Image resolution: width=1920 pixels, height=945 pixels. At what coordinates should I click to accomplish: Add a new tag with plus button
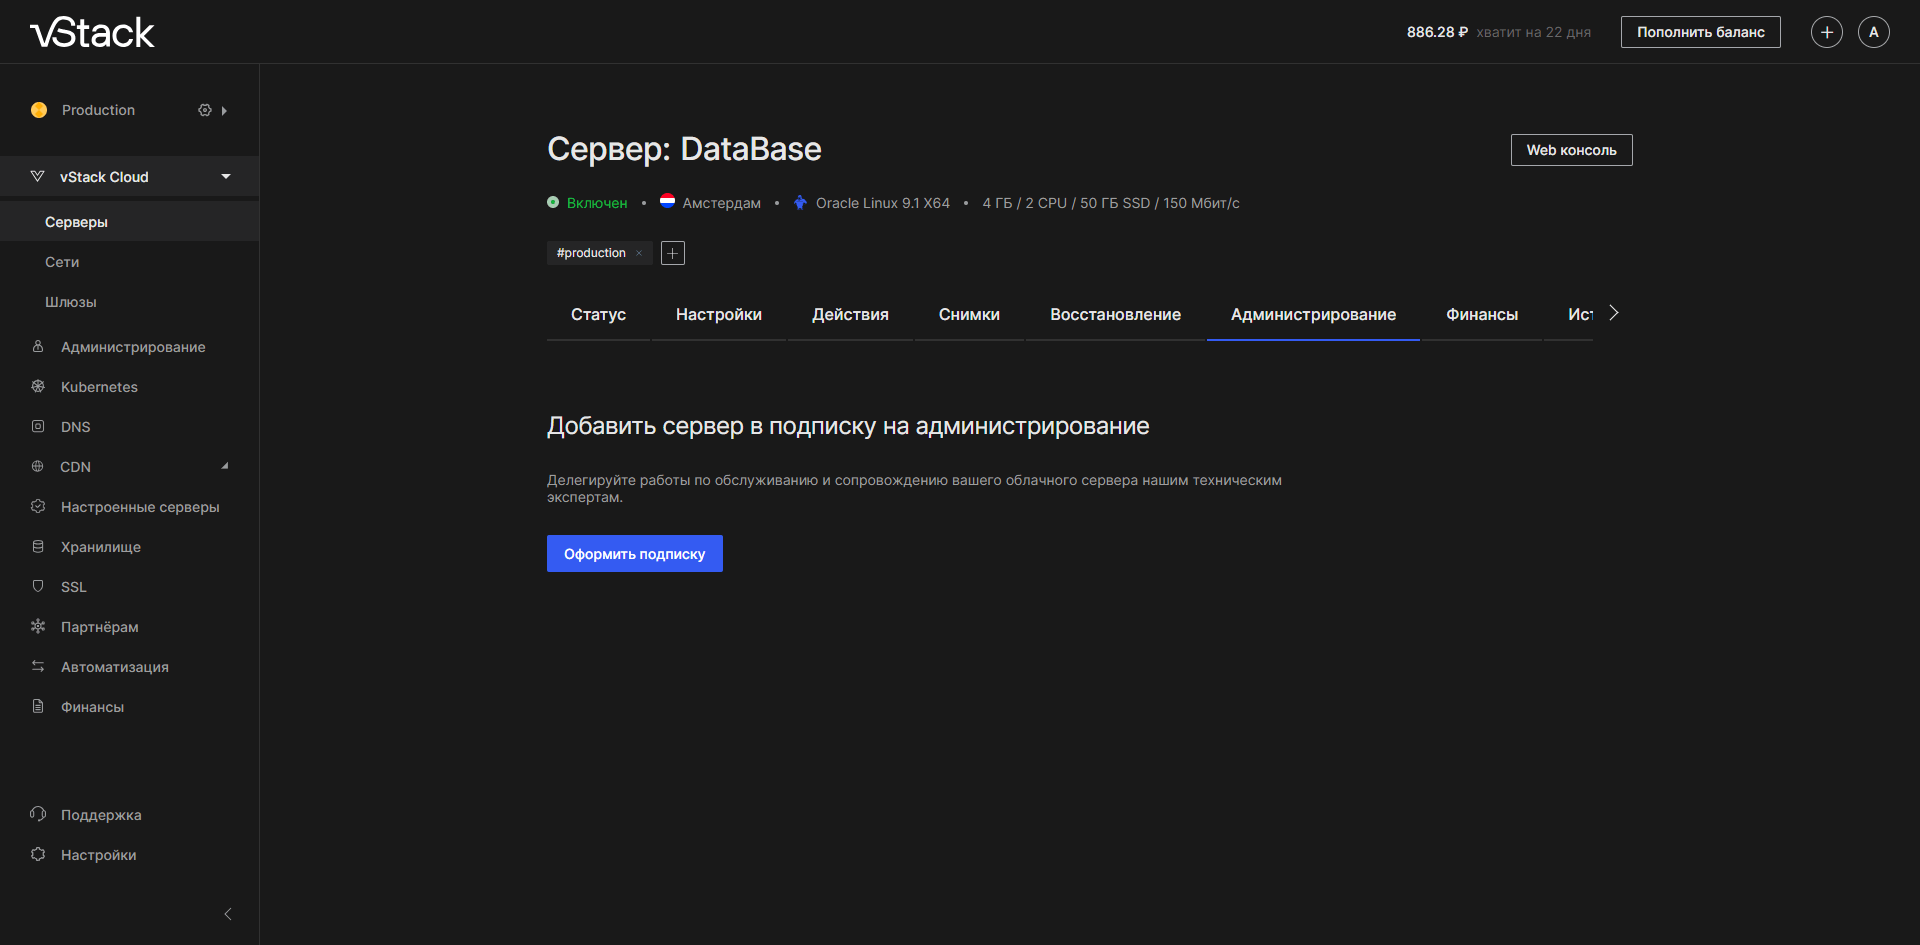673,253
